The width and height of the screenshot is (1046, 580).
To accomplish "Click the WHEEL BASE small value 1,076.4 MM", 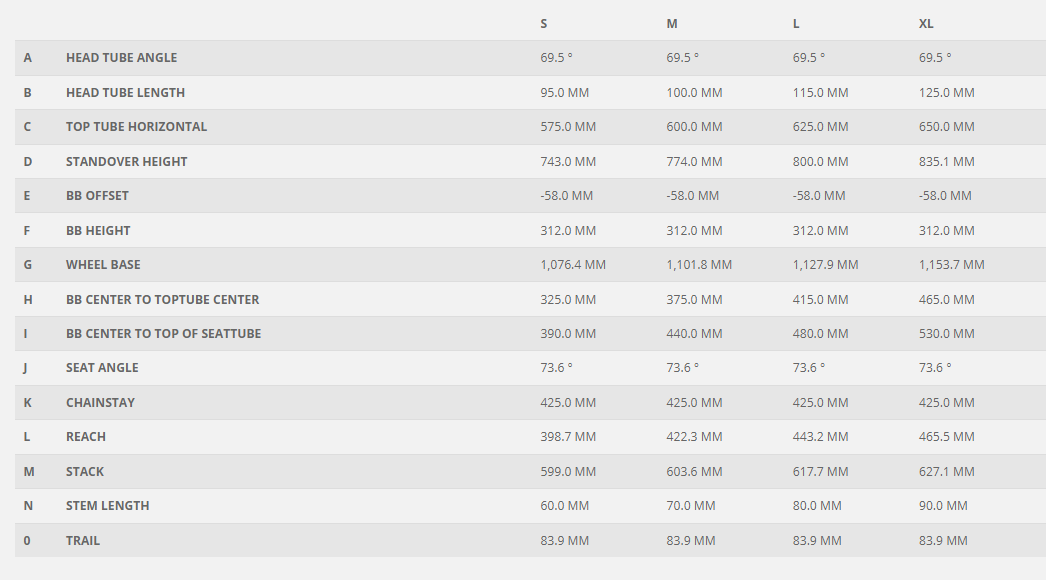I will (x=573, y=265).
